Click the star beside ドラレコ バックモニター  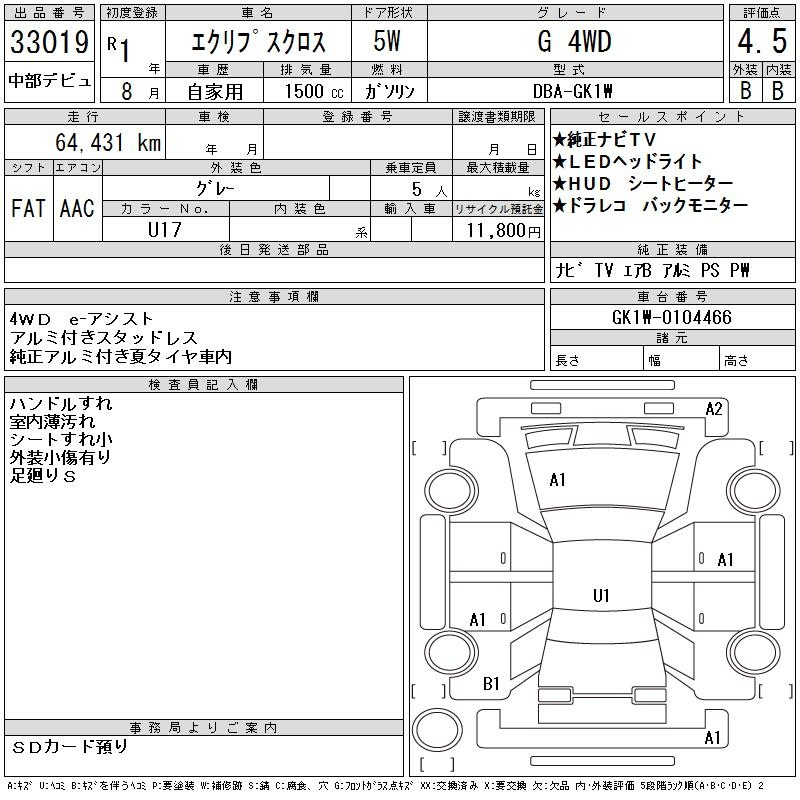tap(559, 205)
